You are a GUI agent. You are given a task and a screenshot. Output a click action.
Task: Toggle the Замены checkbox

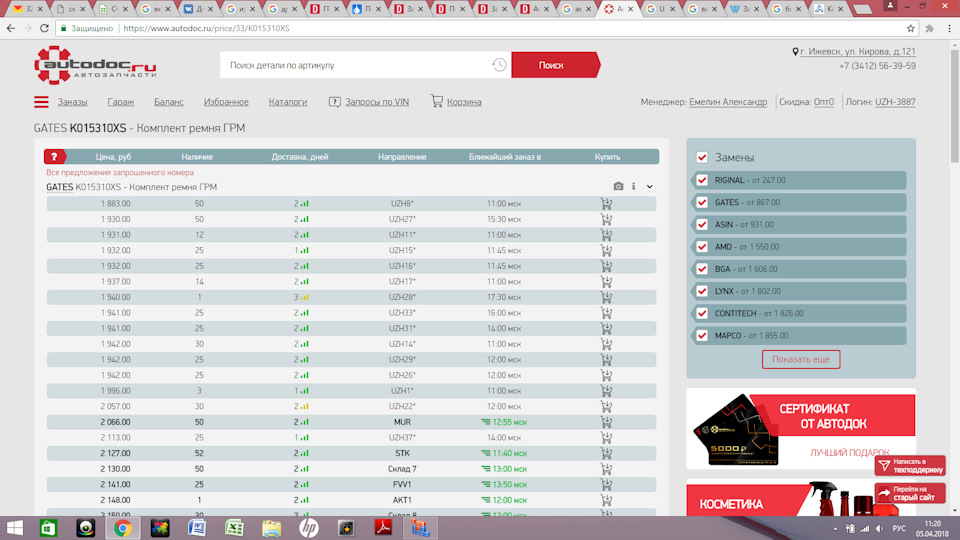click(702, 157)
